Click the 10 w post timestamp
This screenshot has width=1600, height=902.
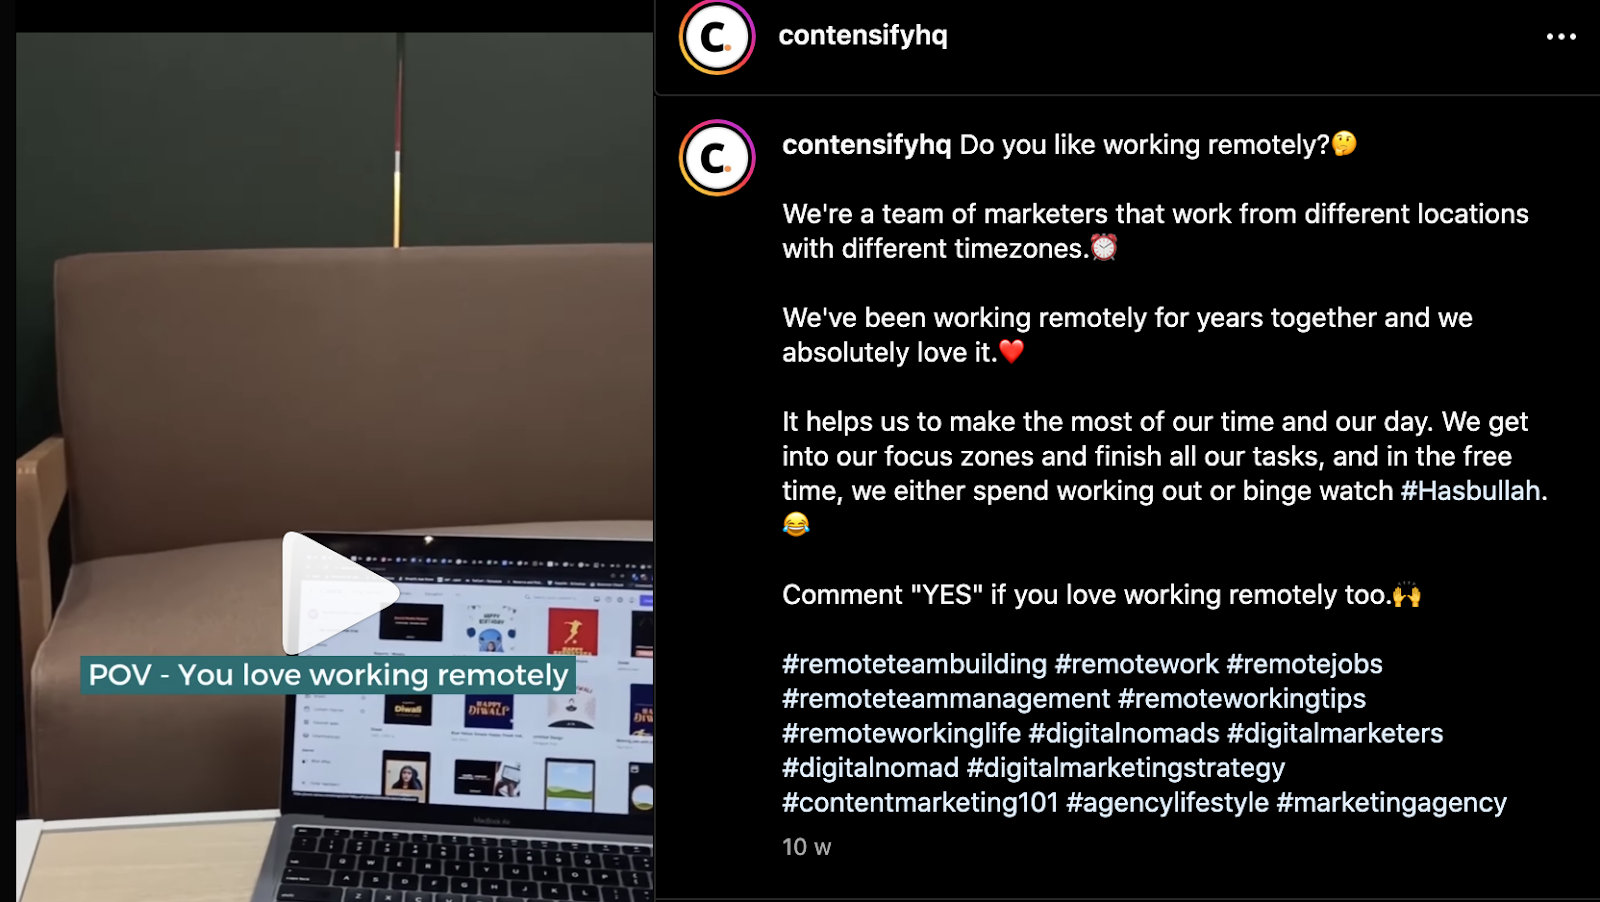point(806,847)
